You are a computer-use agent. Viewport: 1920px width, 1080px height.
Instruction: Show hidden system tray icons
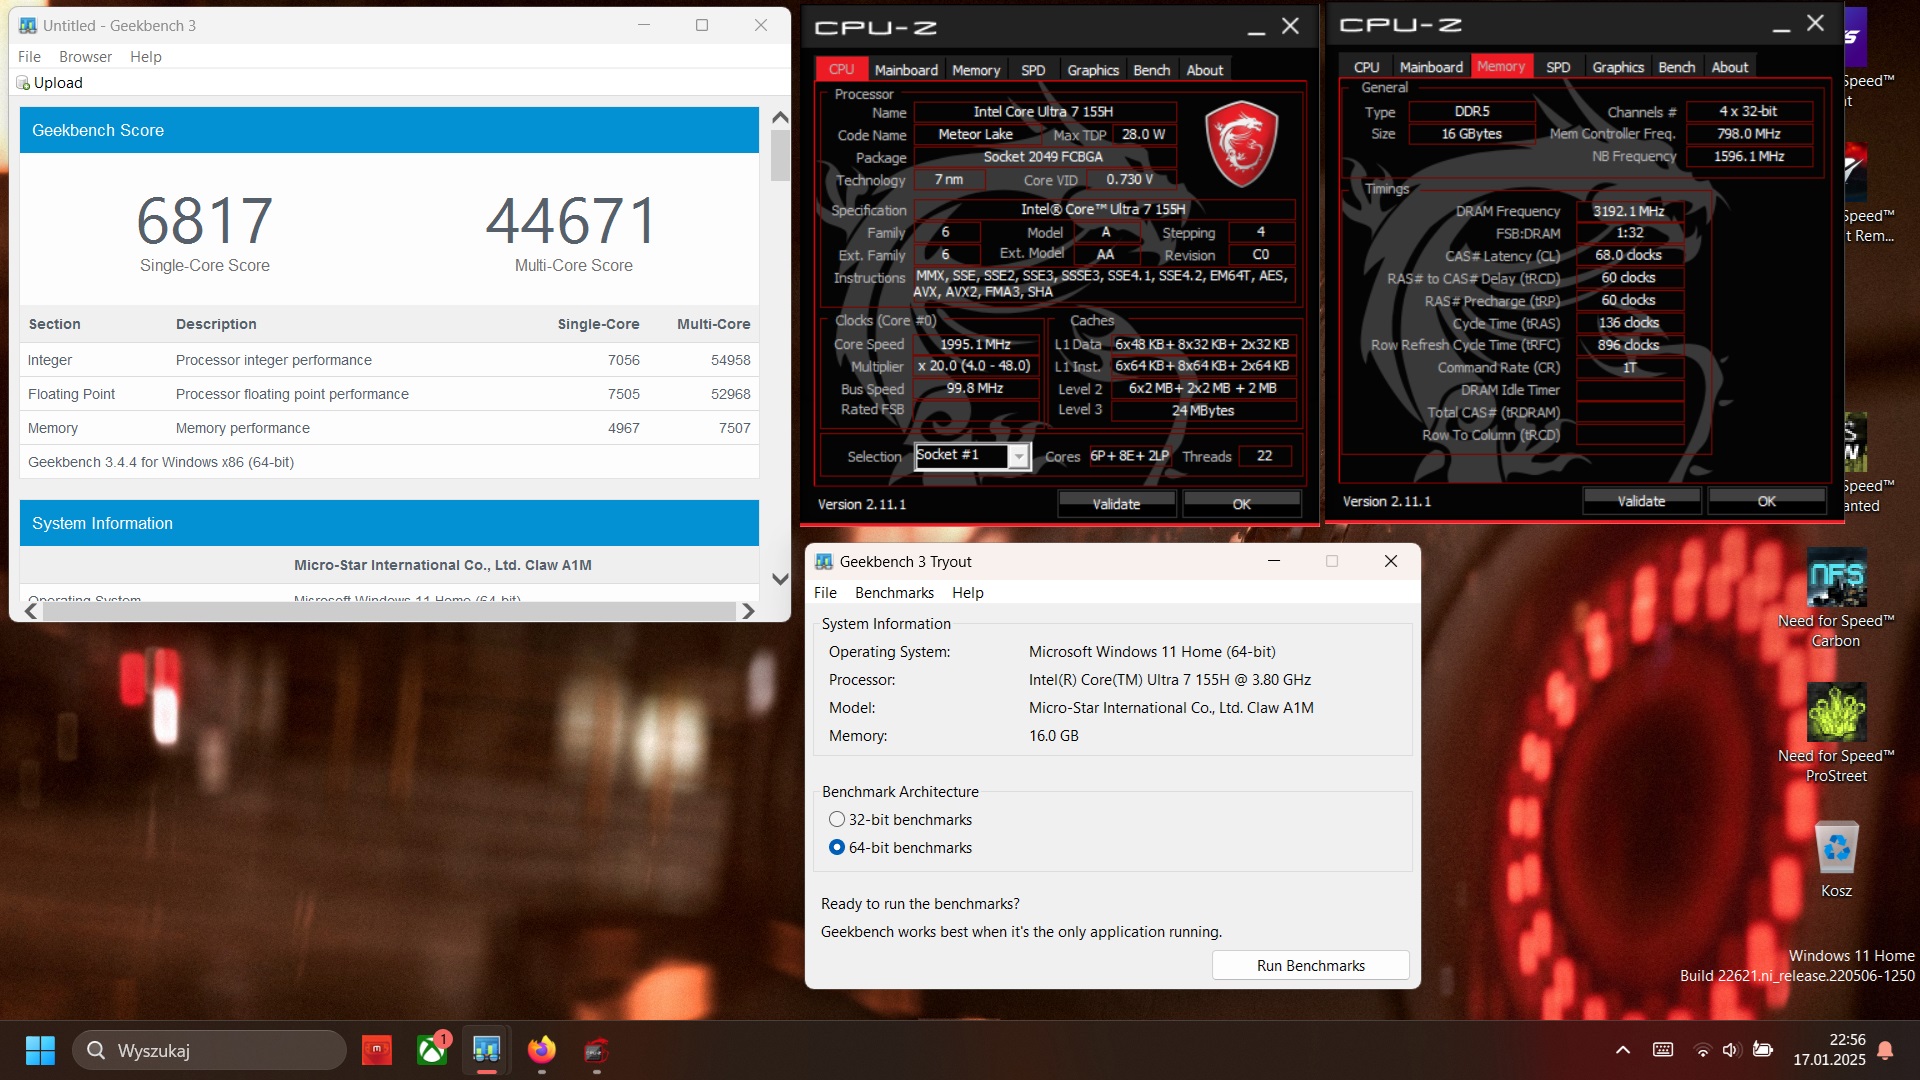click(1623, 1050)
